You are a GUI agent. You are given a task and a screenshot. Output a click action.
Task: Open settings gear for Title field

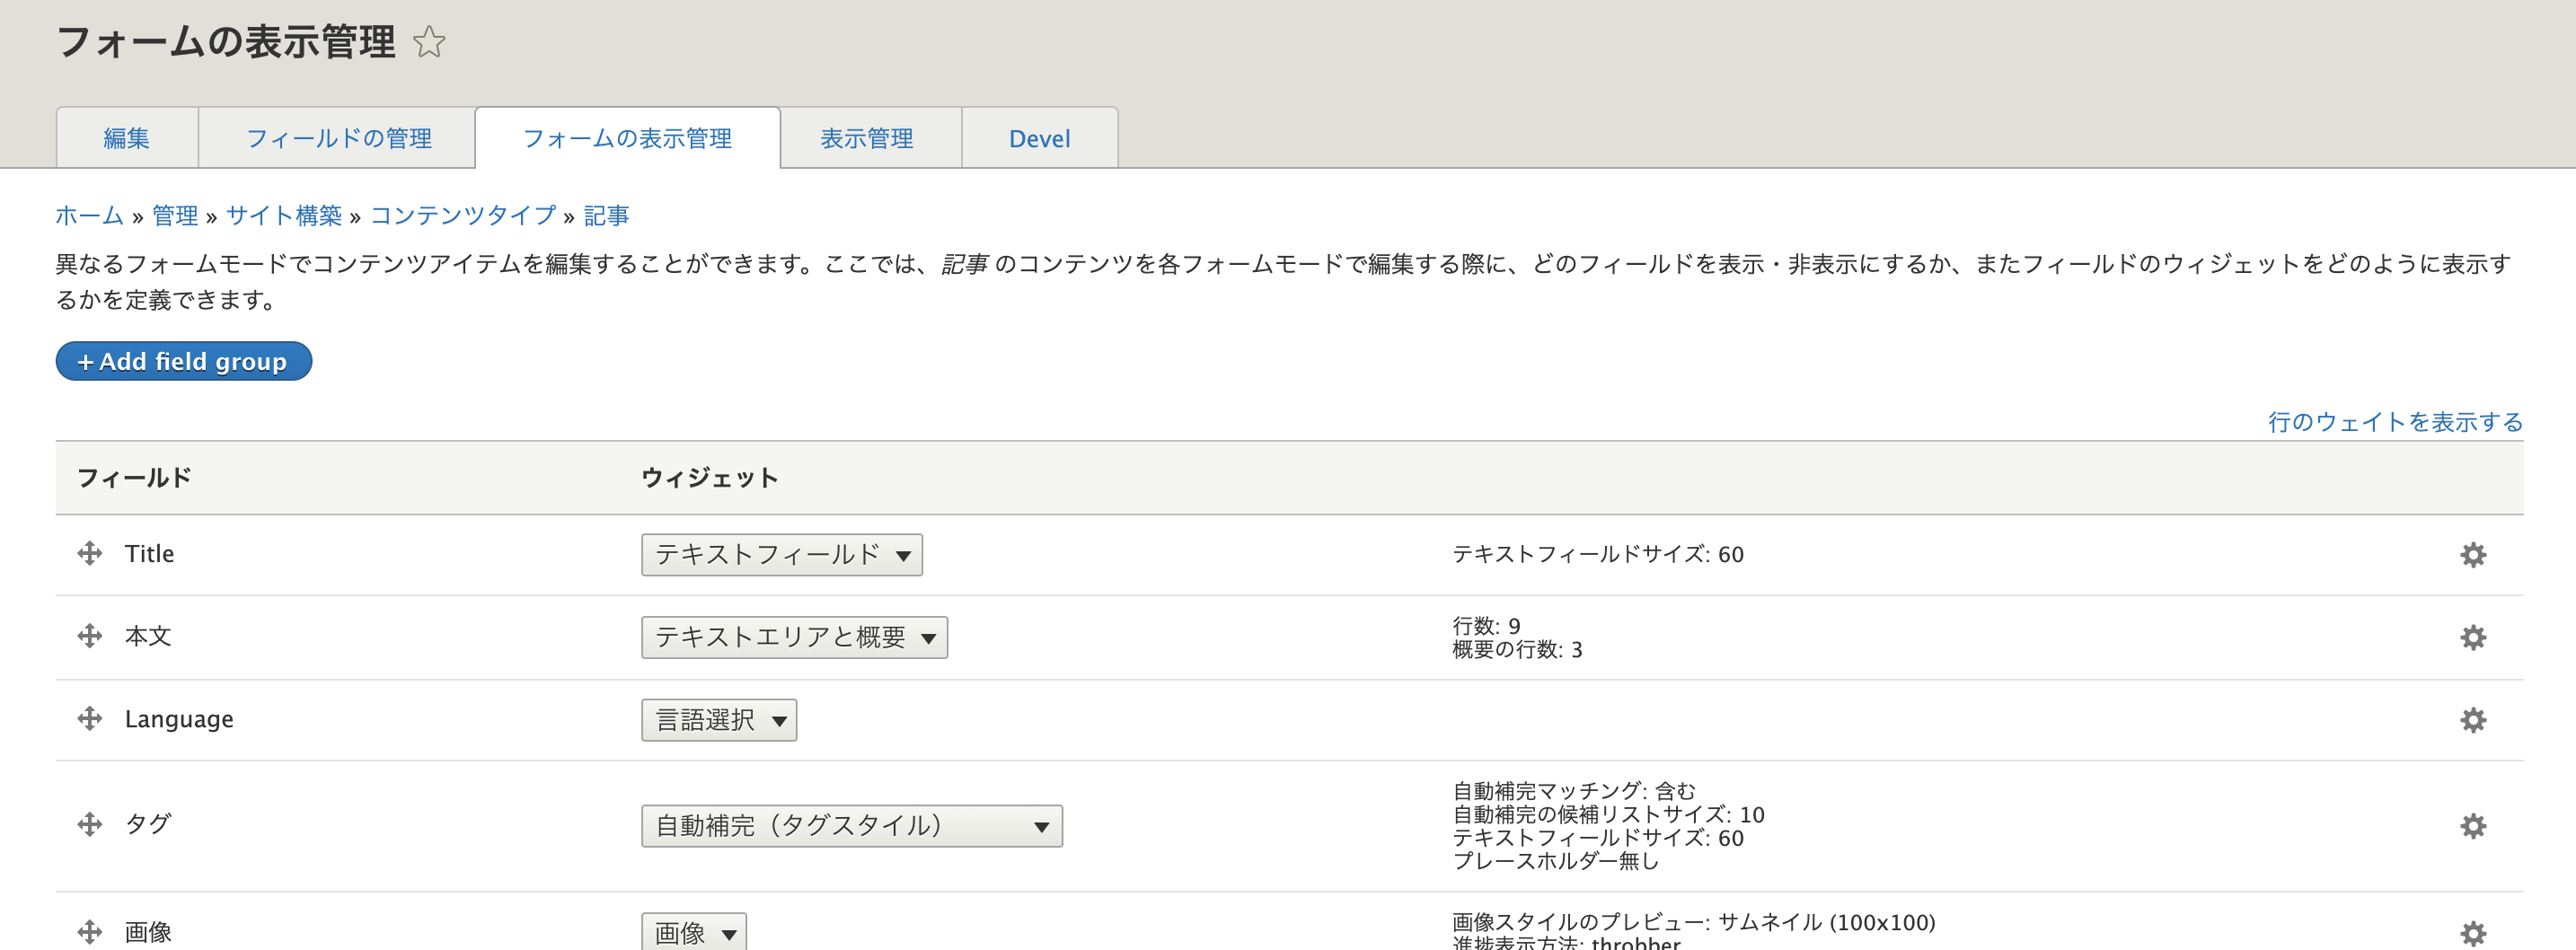tap(2472, 555)
